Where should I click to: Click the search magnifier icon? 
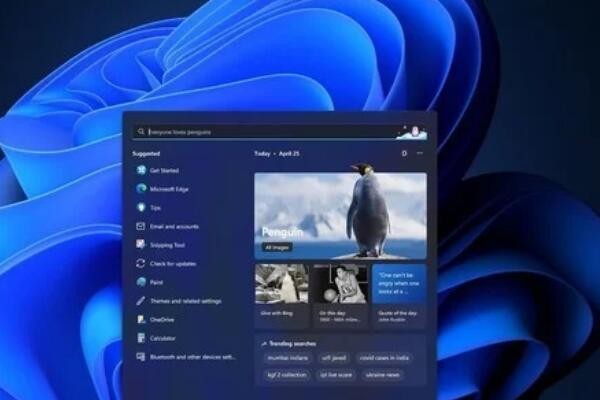click(141, 132)
